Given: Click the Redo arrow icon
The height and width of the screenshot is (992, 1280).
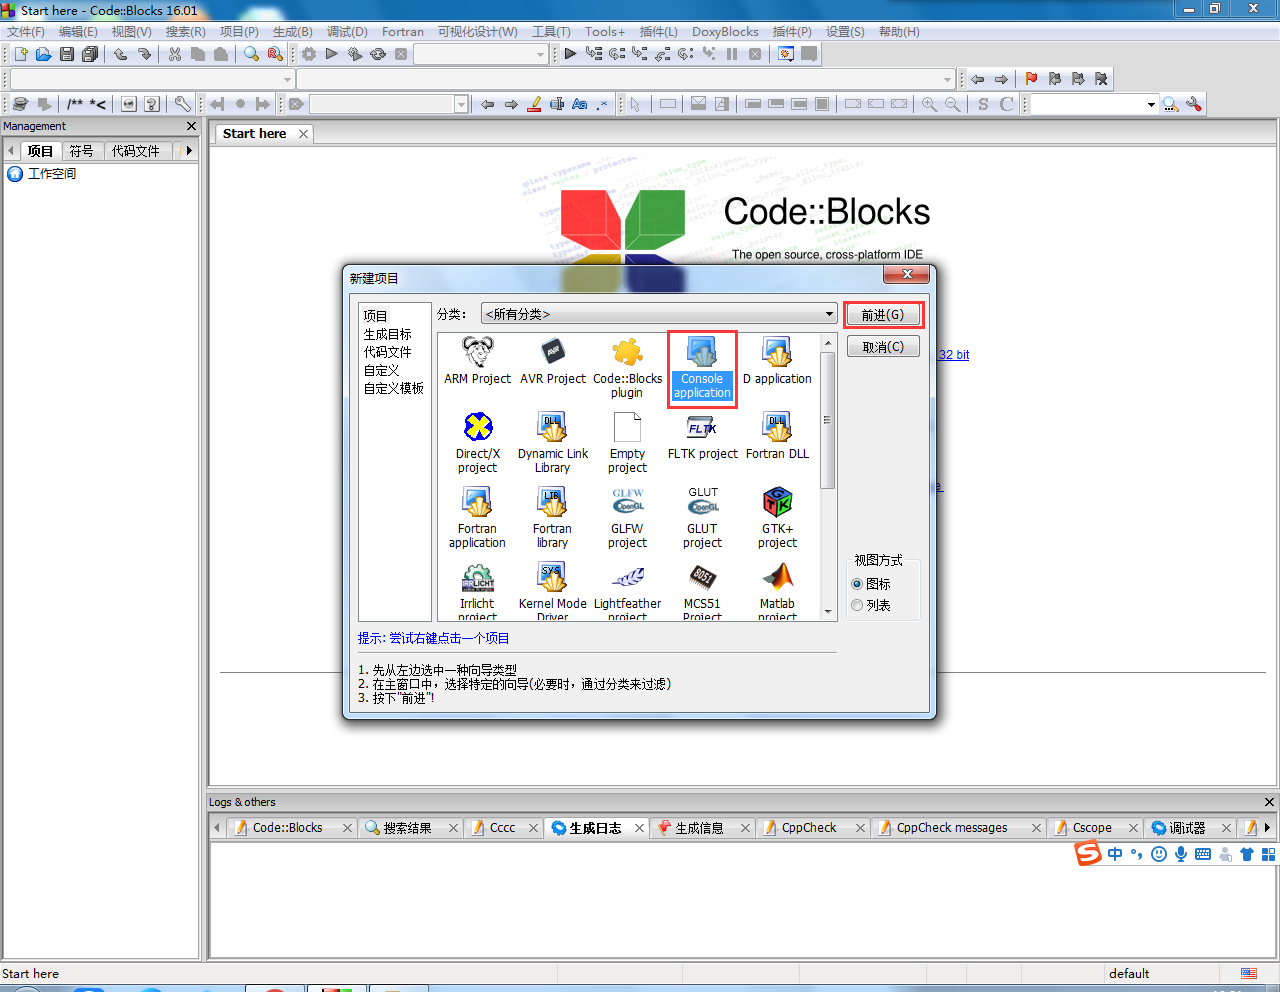Looking at the screenshot, I should pyautogui.click(x=144, y=54).
